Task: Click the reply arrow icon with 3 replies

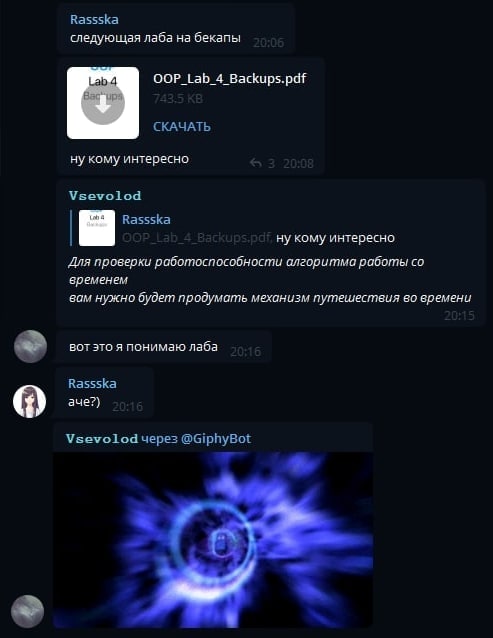Action: (x=256, y=163)
